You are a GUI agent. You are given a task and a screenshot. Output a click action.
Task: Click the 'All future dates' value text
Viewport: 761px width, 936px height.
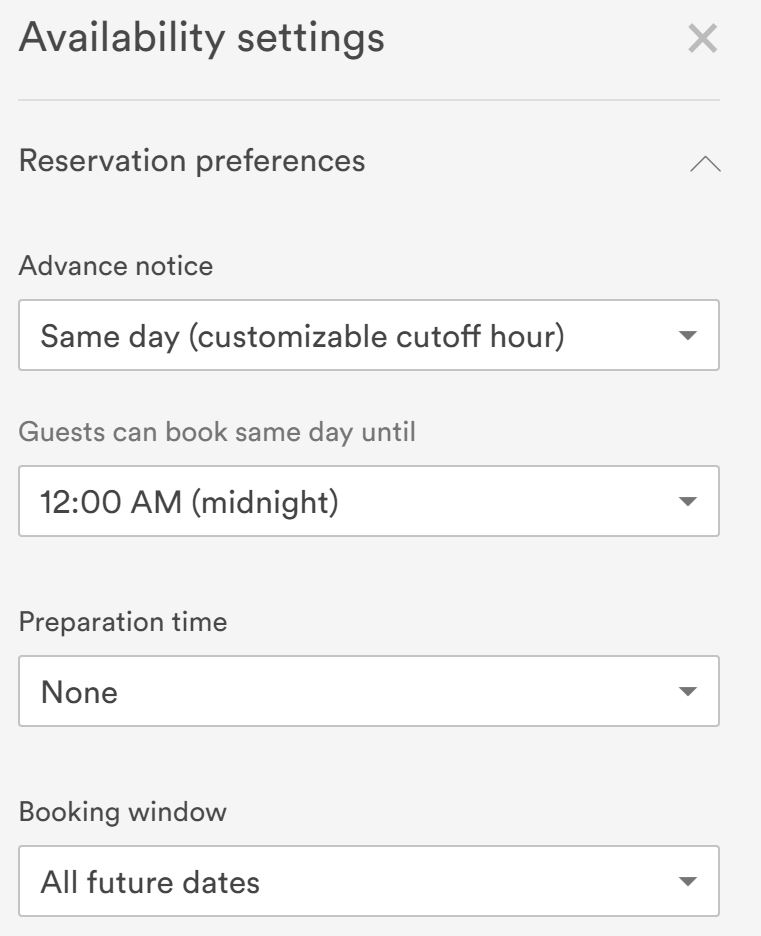point(150,882)
